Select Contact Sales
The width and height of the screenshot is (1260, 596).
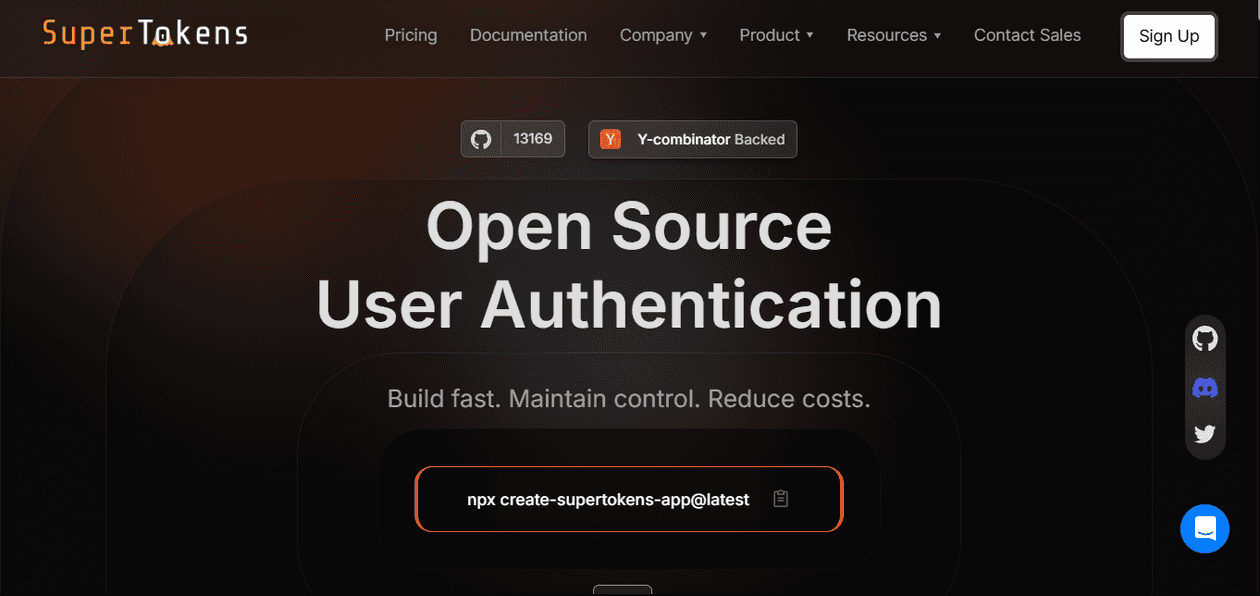(1027, 35)
